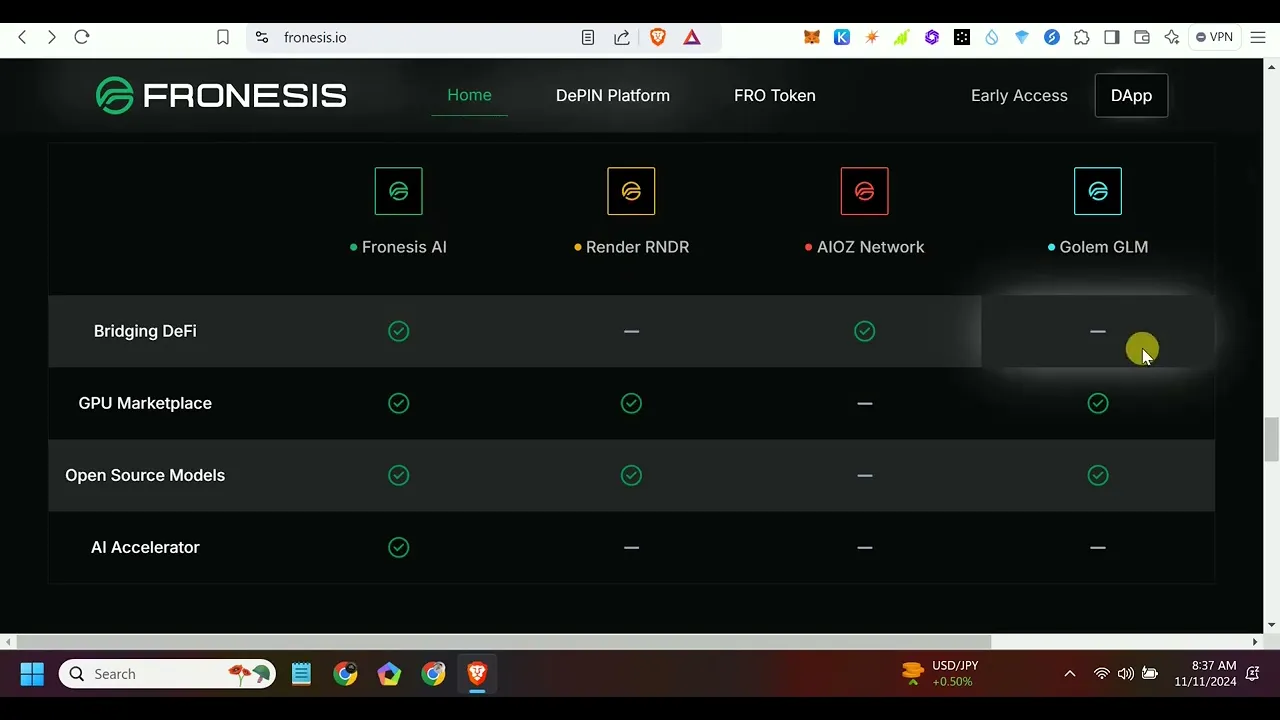Screen dimensions: 1280x720
Task: Open the orange starburst extension icon
Action: [x=872, y=37]
